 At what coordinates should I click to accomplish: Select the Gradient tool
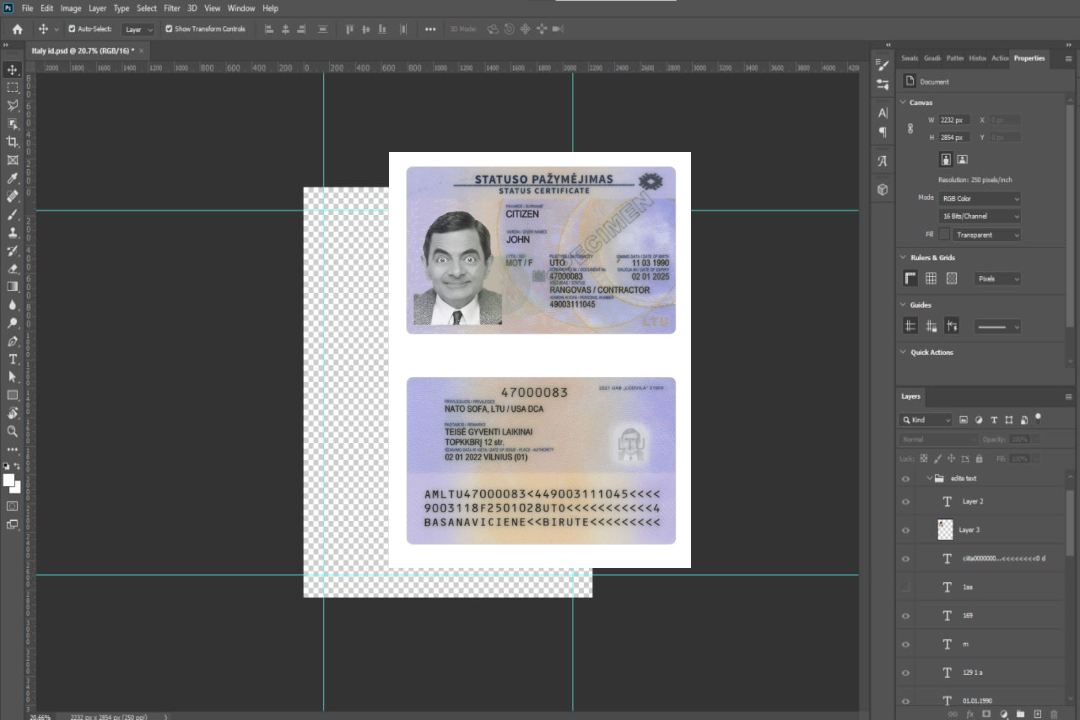pyautogui.click(x=12, y=287)
